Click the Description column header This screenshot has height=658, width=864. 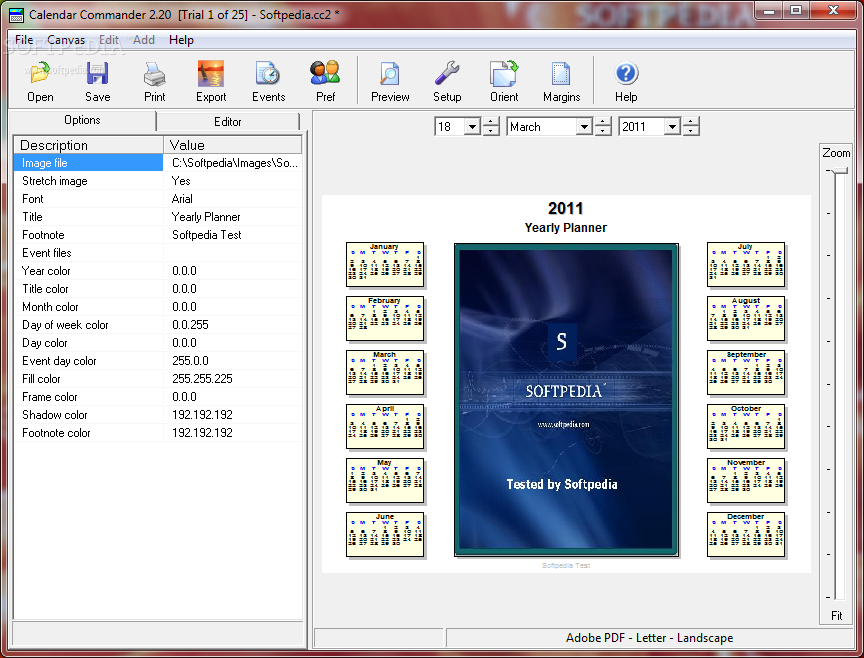coord(89,145)
